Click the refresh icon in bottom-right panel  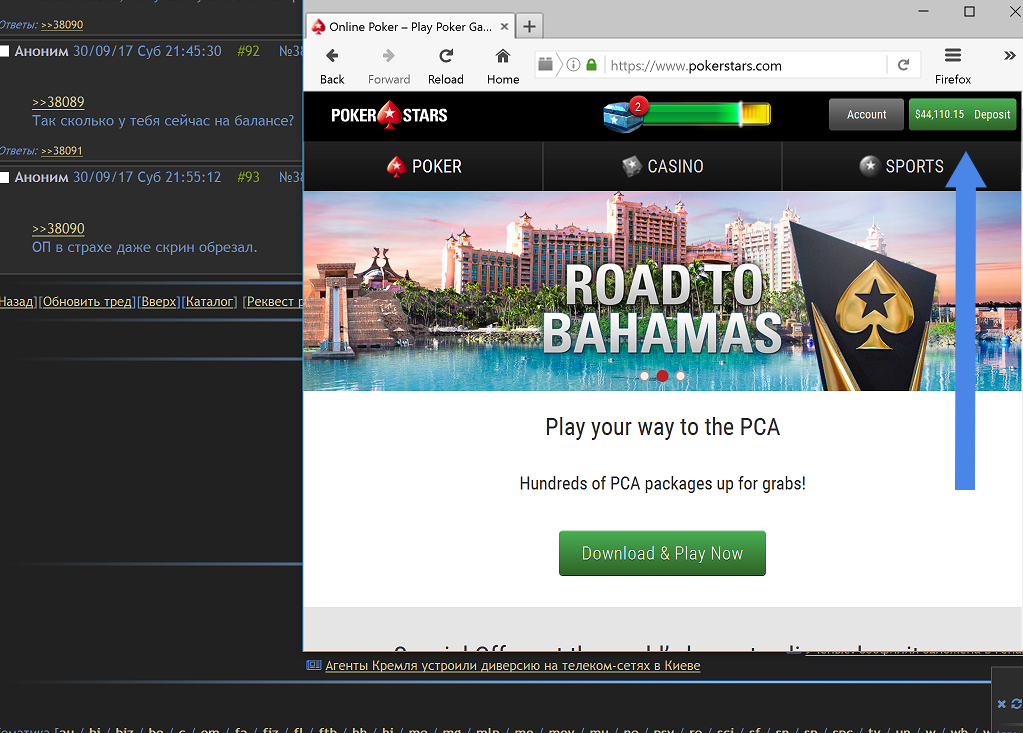[x=1016, y=704]
